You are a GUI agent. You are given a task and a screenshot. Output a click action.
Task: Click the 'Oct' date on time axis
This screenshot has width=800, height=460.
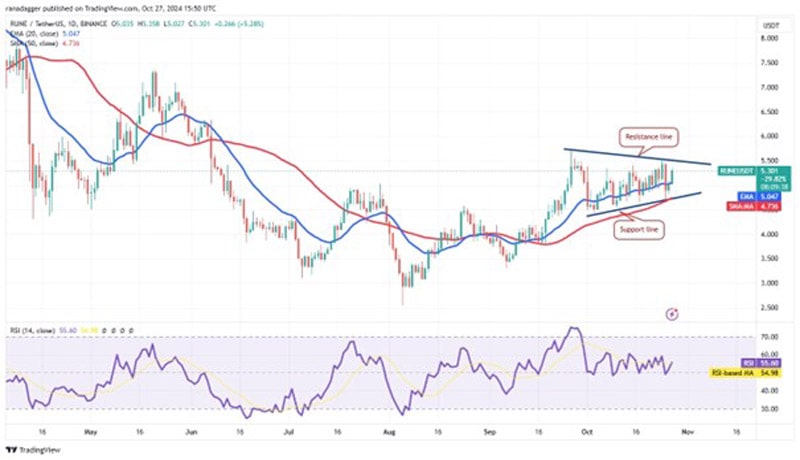pos(587,432)
